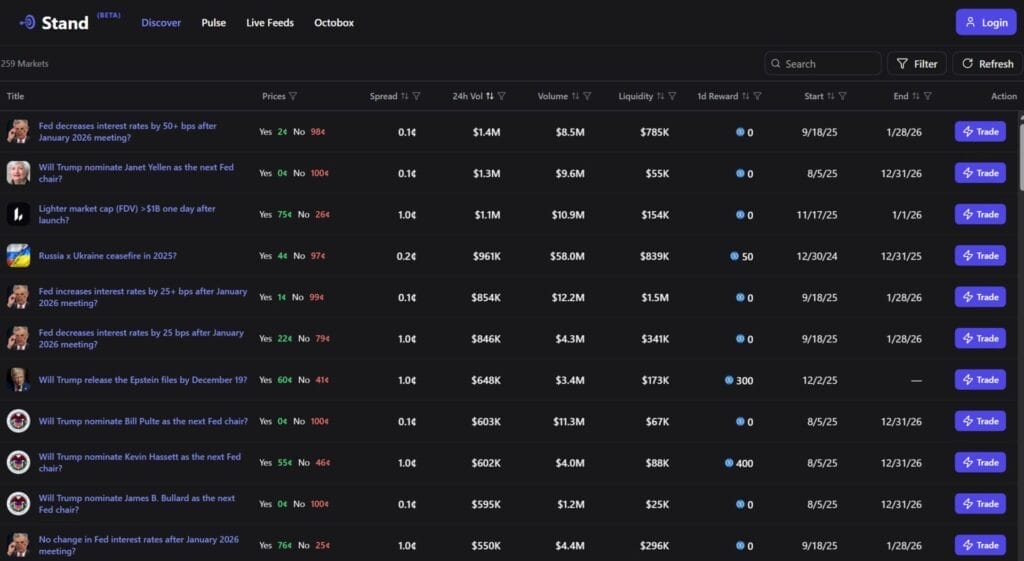Viewport: 1024px width, 561px height.
Task: Open the Janet Yellen Fed chair market
Action: tap(136, 173)
